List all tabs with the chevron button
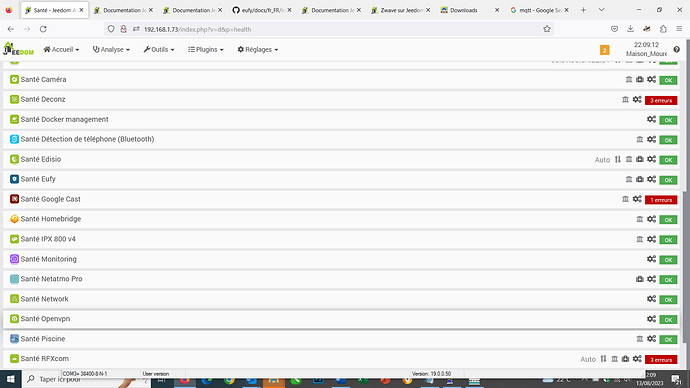Viewport: 690px width, 388px height. (x=602, y=10)
